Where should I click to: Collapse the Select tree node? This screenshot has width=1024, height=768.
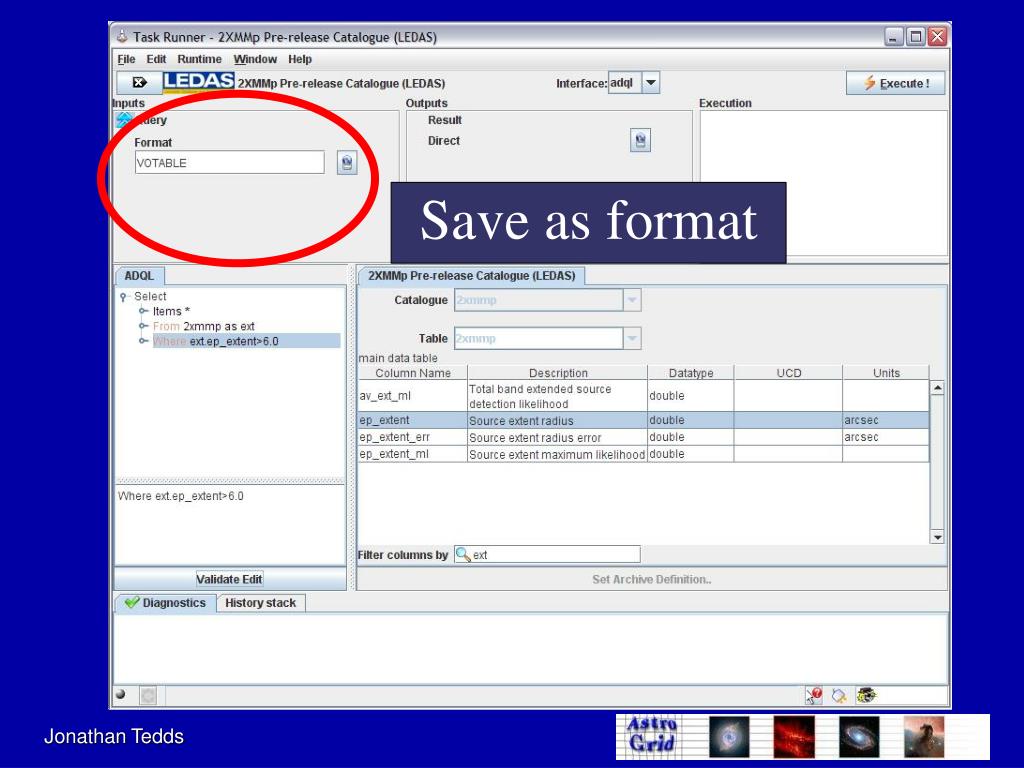123,297
